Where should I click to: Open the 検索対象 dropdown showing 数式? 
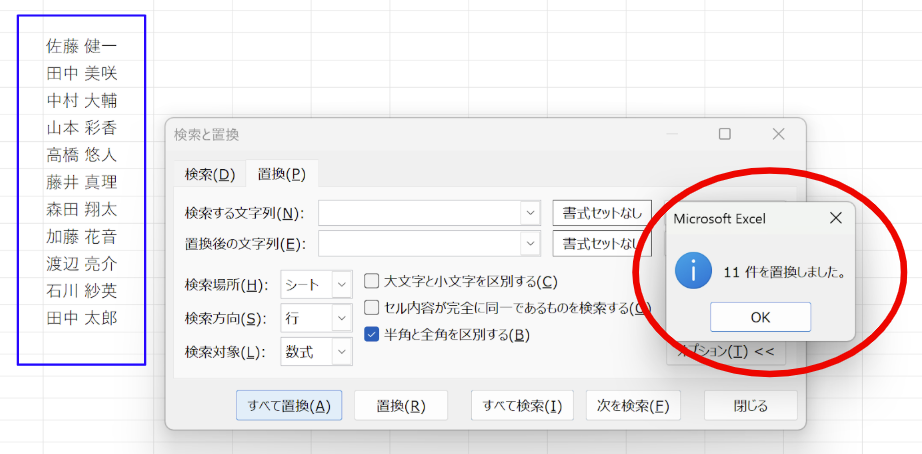point(316,352)
